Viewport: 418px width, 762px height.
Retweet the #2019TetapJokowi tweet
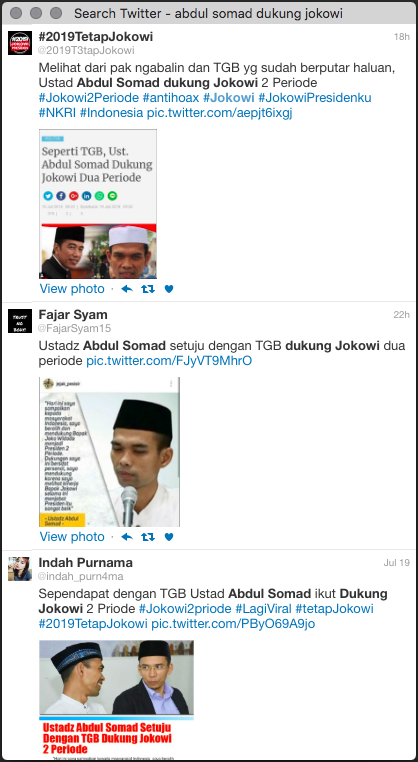[x=148, y=289]
